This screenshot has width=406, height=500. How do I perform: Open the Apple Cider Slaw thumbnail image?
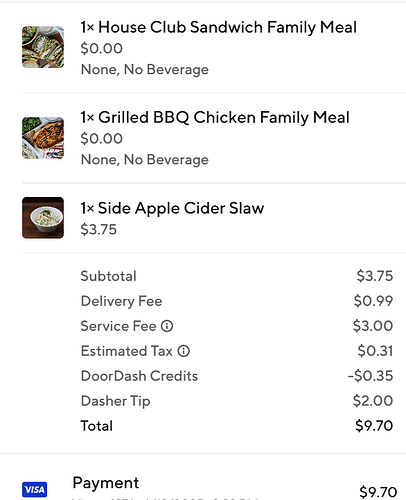click(x=43, y=218)
